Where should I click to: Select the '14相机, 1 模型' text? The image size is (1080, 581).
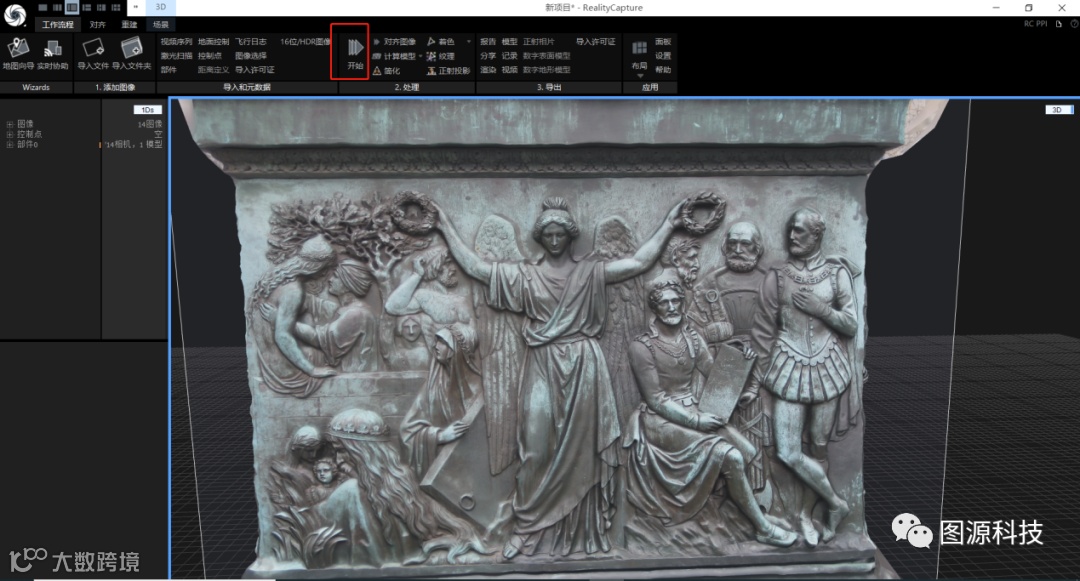tap(134, 145)
